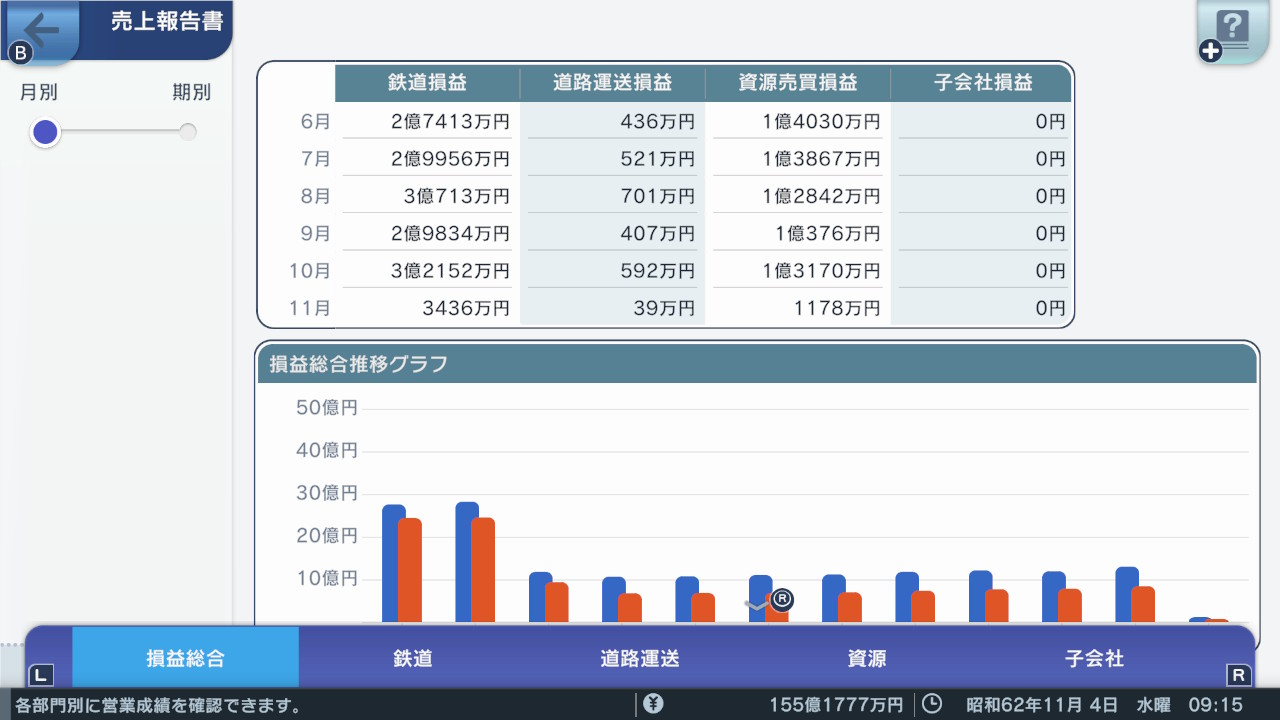Switch slider to 期別 position
Viewport: 1280px width, 720px height.
point(188,132)
